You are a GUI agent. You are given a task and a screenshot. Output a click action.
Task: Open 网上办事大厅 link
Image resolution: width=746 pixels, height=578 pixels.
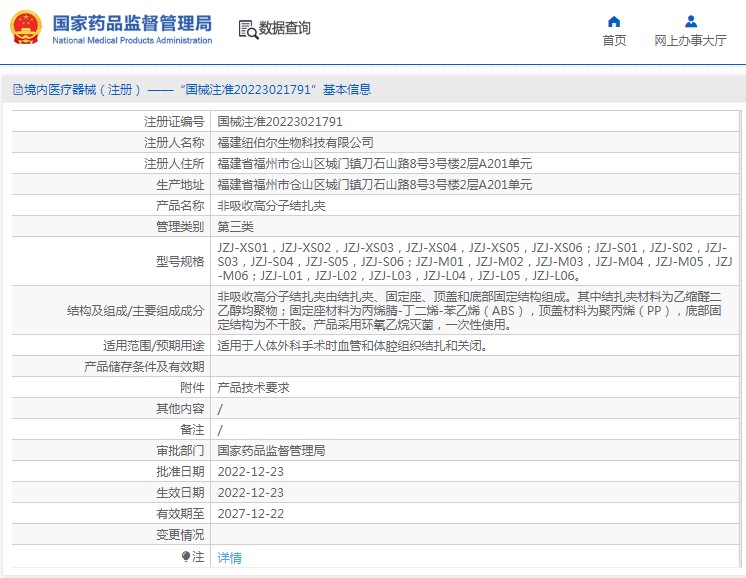(690, 41)
